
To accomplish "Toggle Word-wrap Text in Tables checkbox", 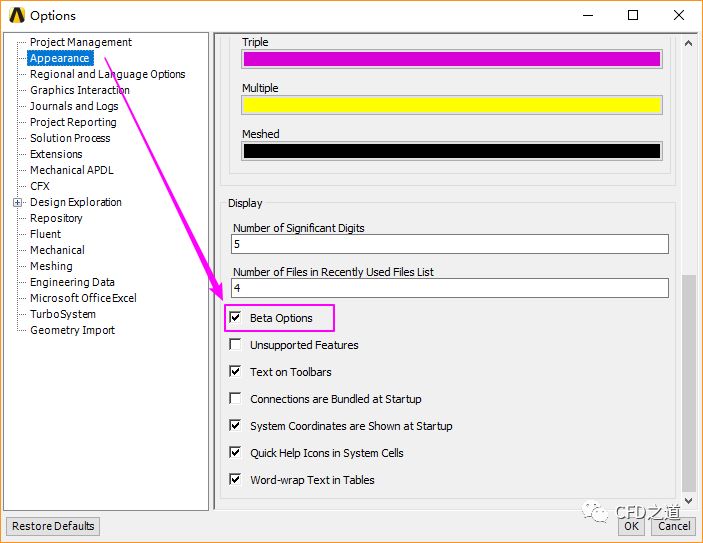I will click(235, 479).
